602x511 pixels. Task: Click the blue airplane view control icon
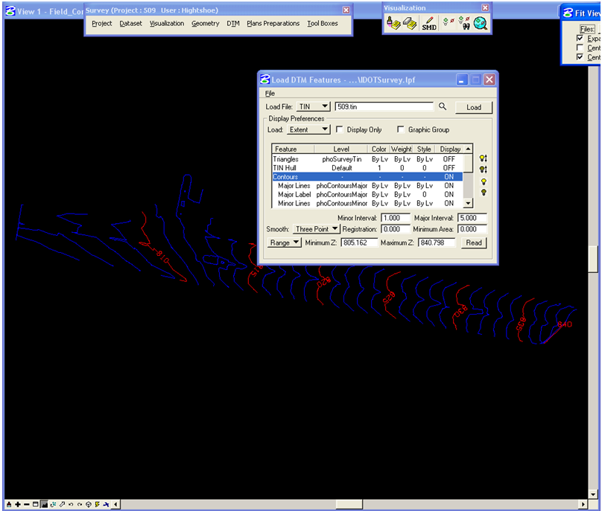pos(106,504)
